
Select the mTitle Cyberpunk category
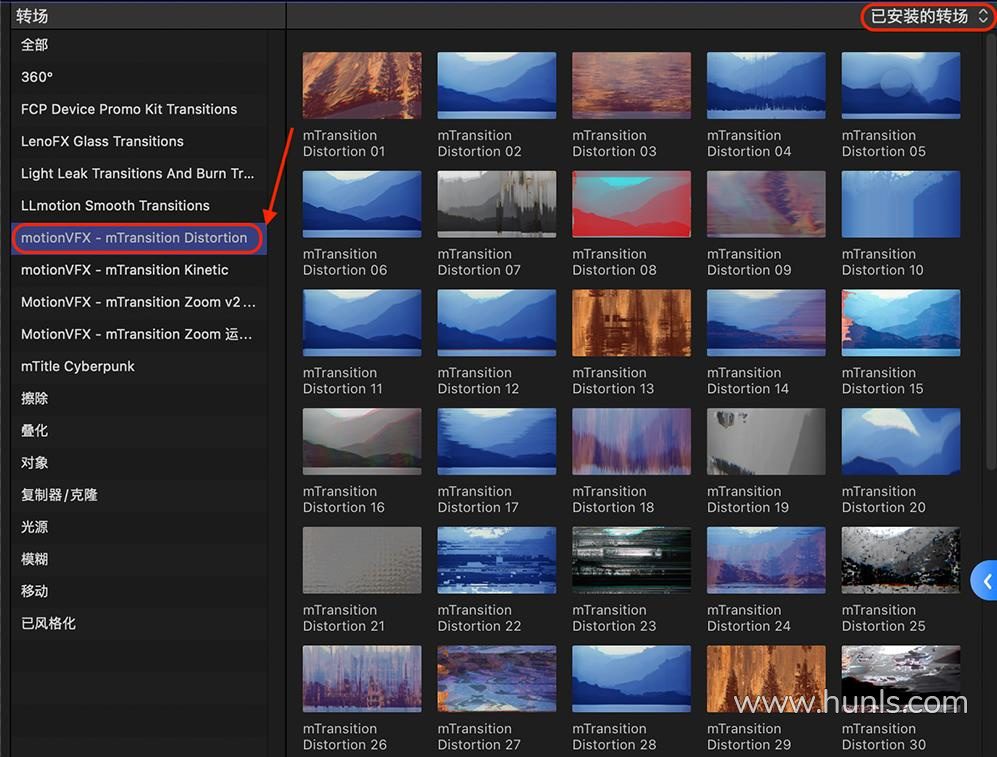tap(139, 366)
